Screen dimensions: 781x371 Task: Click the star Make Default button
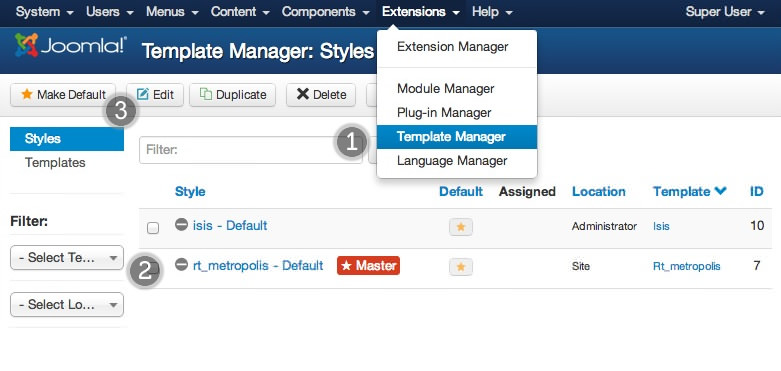coord(63,95)
